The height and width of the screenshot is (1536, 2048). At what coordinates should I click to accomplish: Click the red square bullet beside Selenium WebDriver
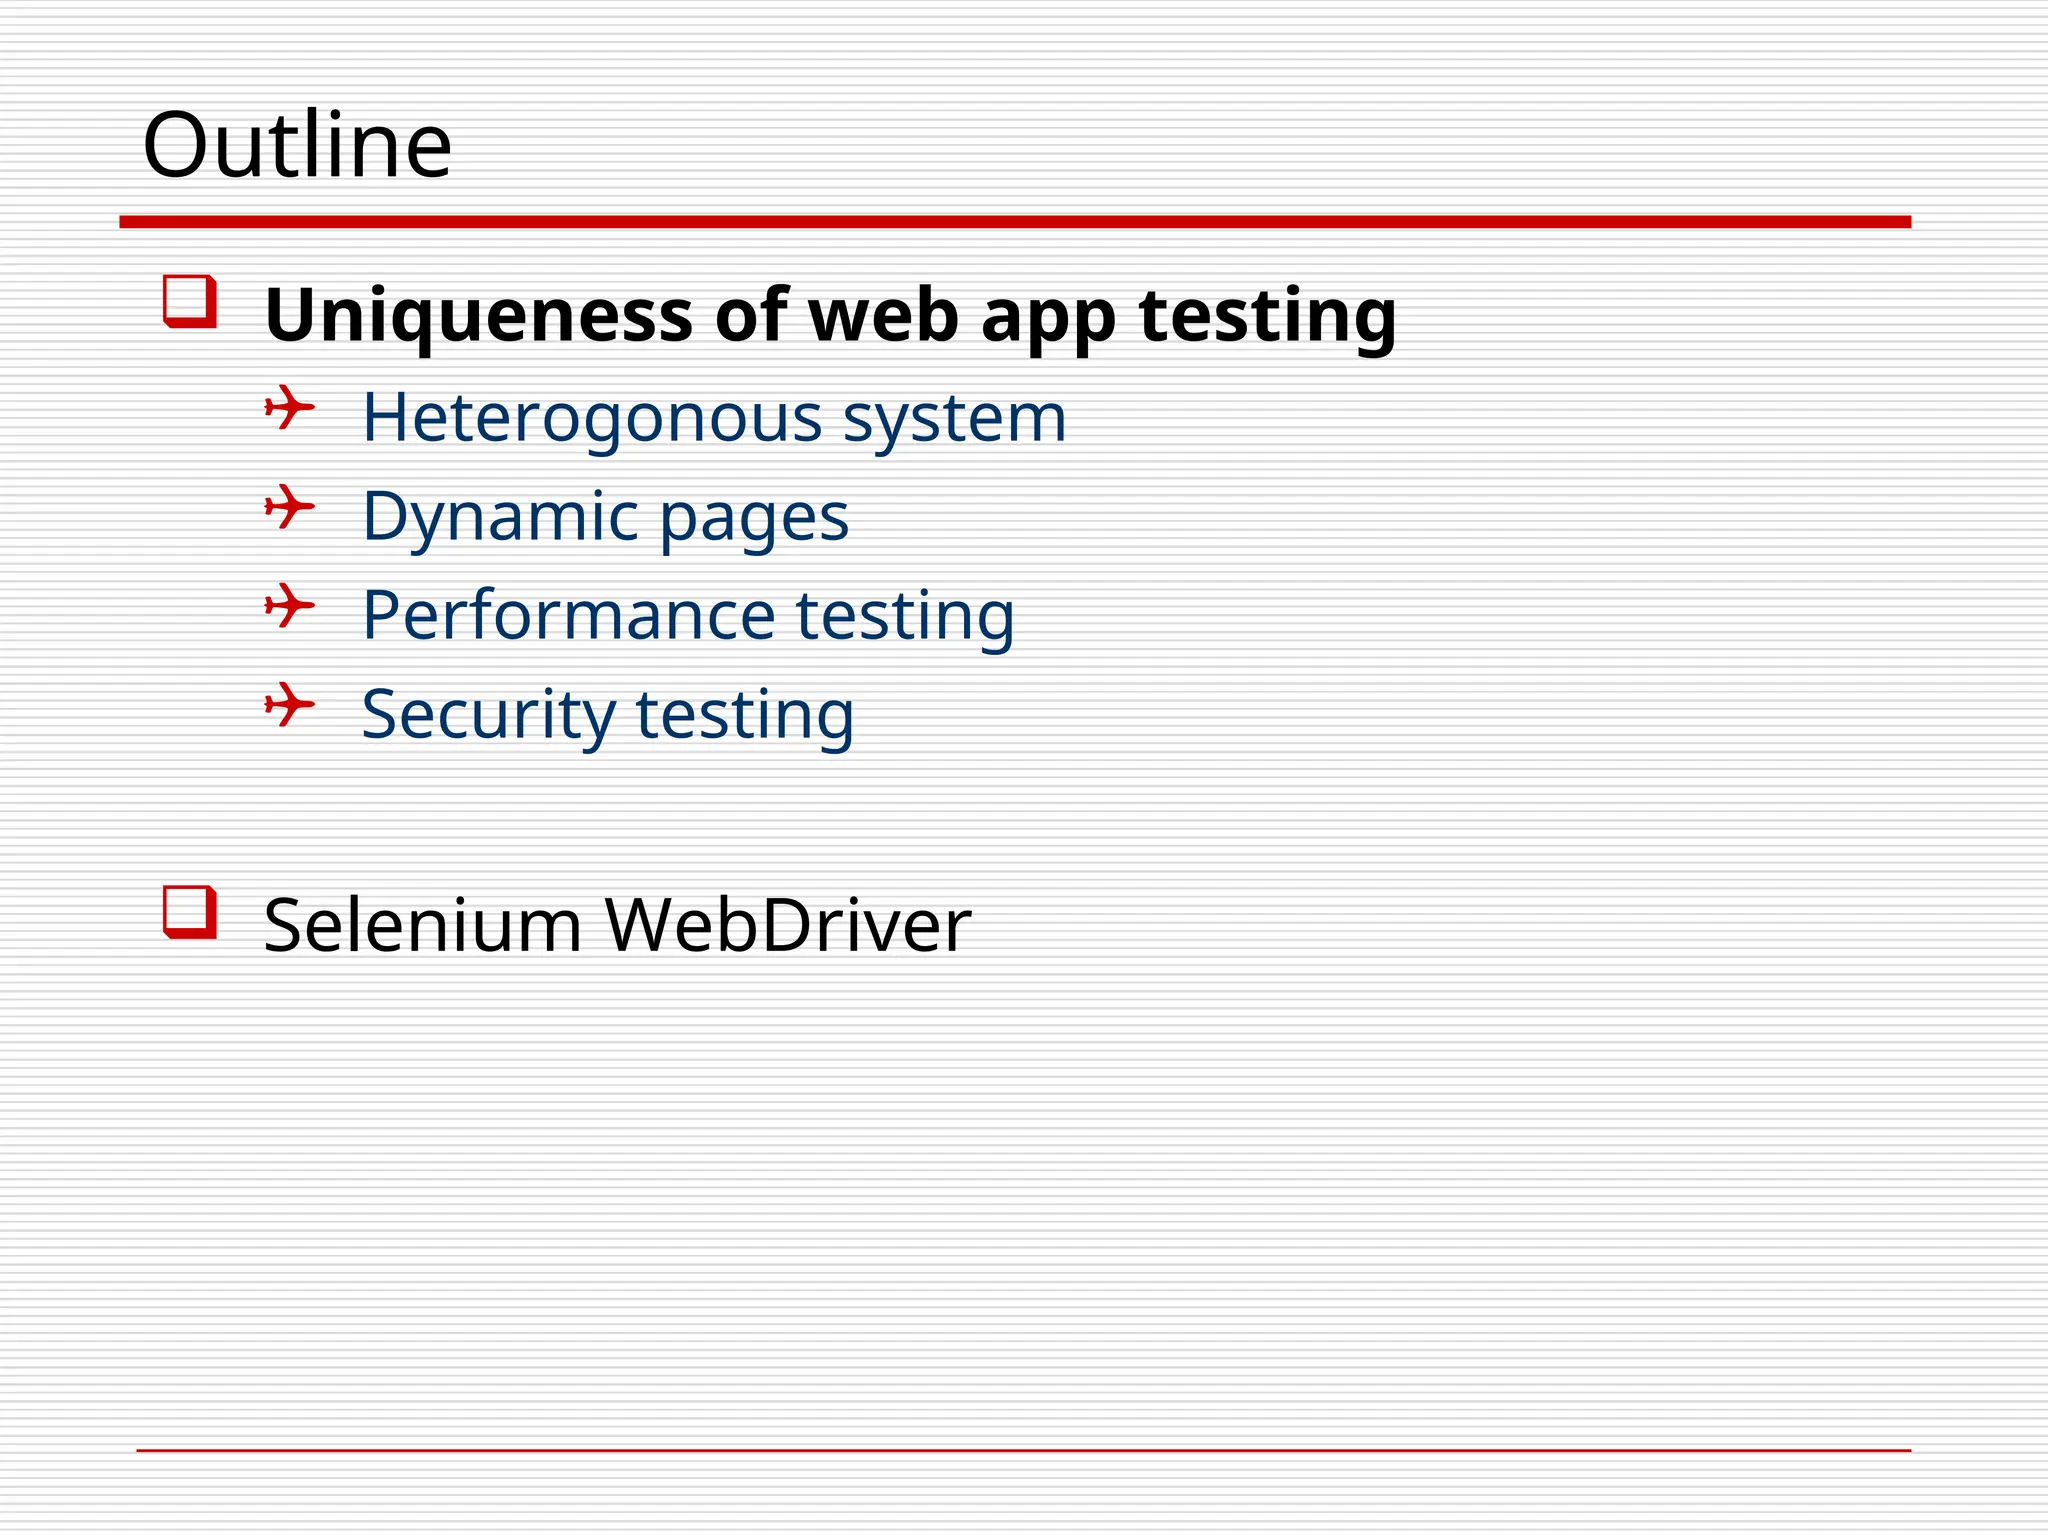coord(190,912)
